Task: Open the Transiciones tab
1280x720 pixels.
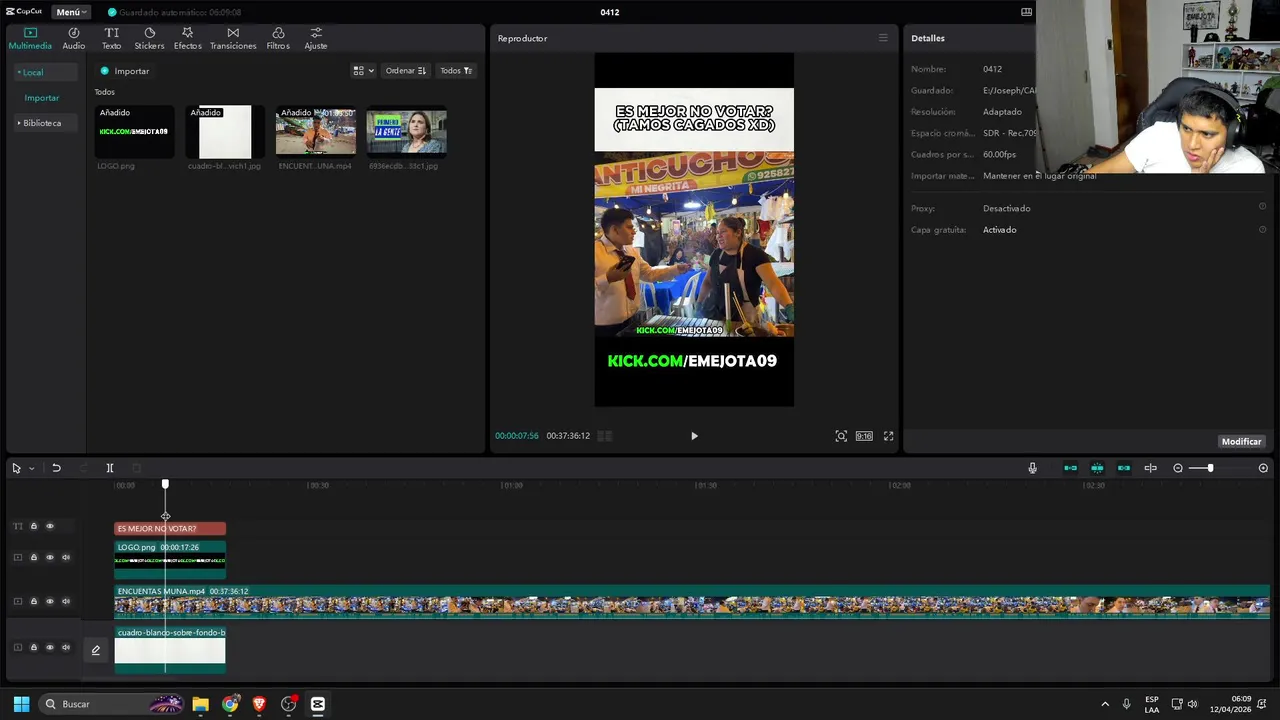Action: coord(233,38)
